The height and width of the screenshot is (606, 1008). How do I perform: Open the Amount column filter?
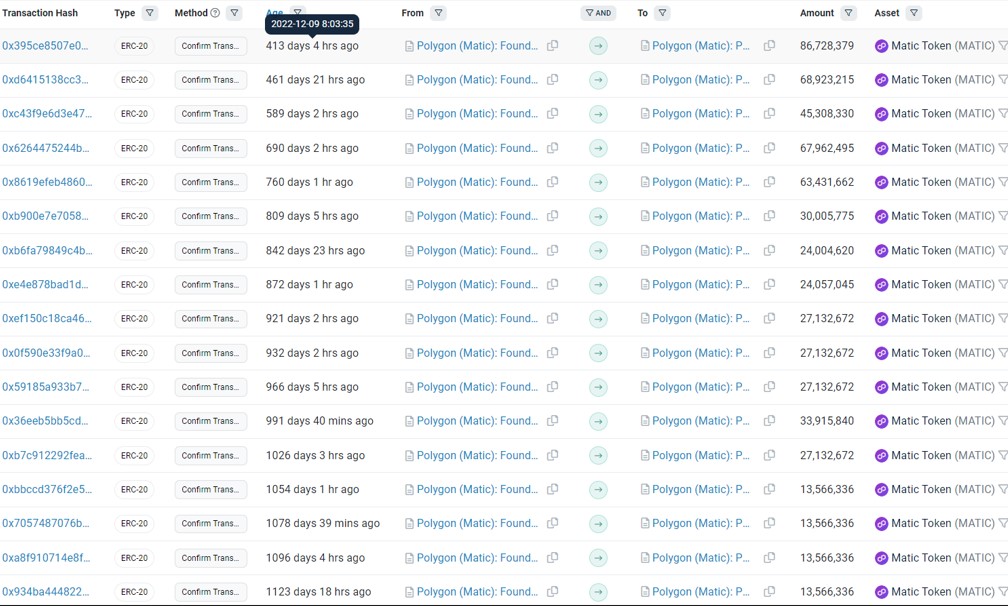849,13
